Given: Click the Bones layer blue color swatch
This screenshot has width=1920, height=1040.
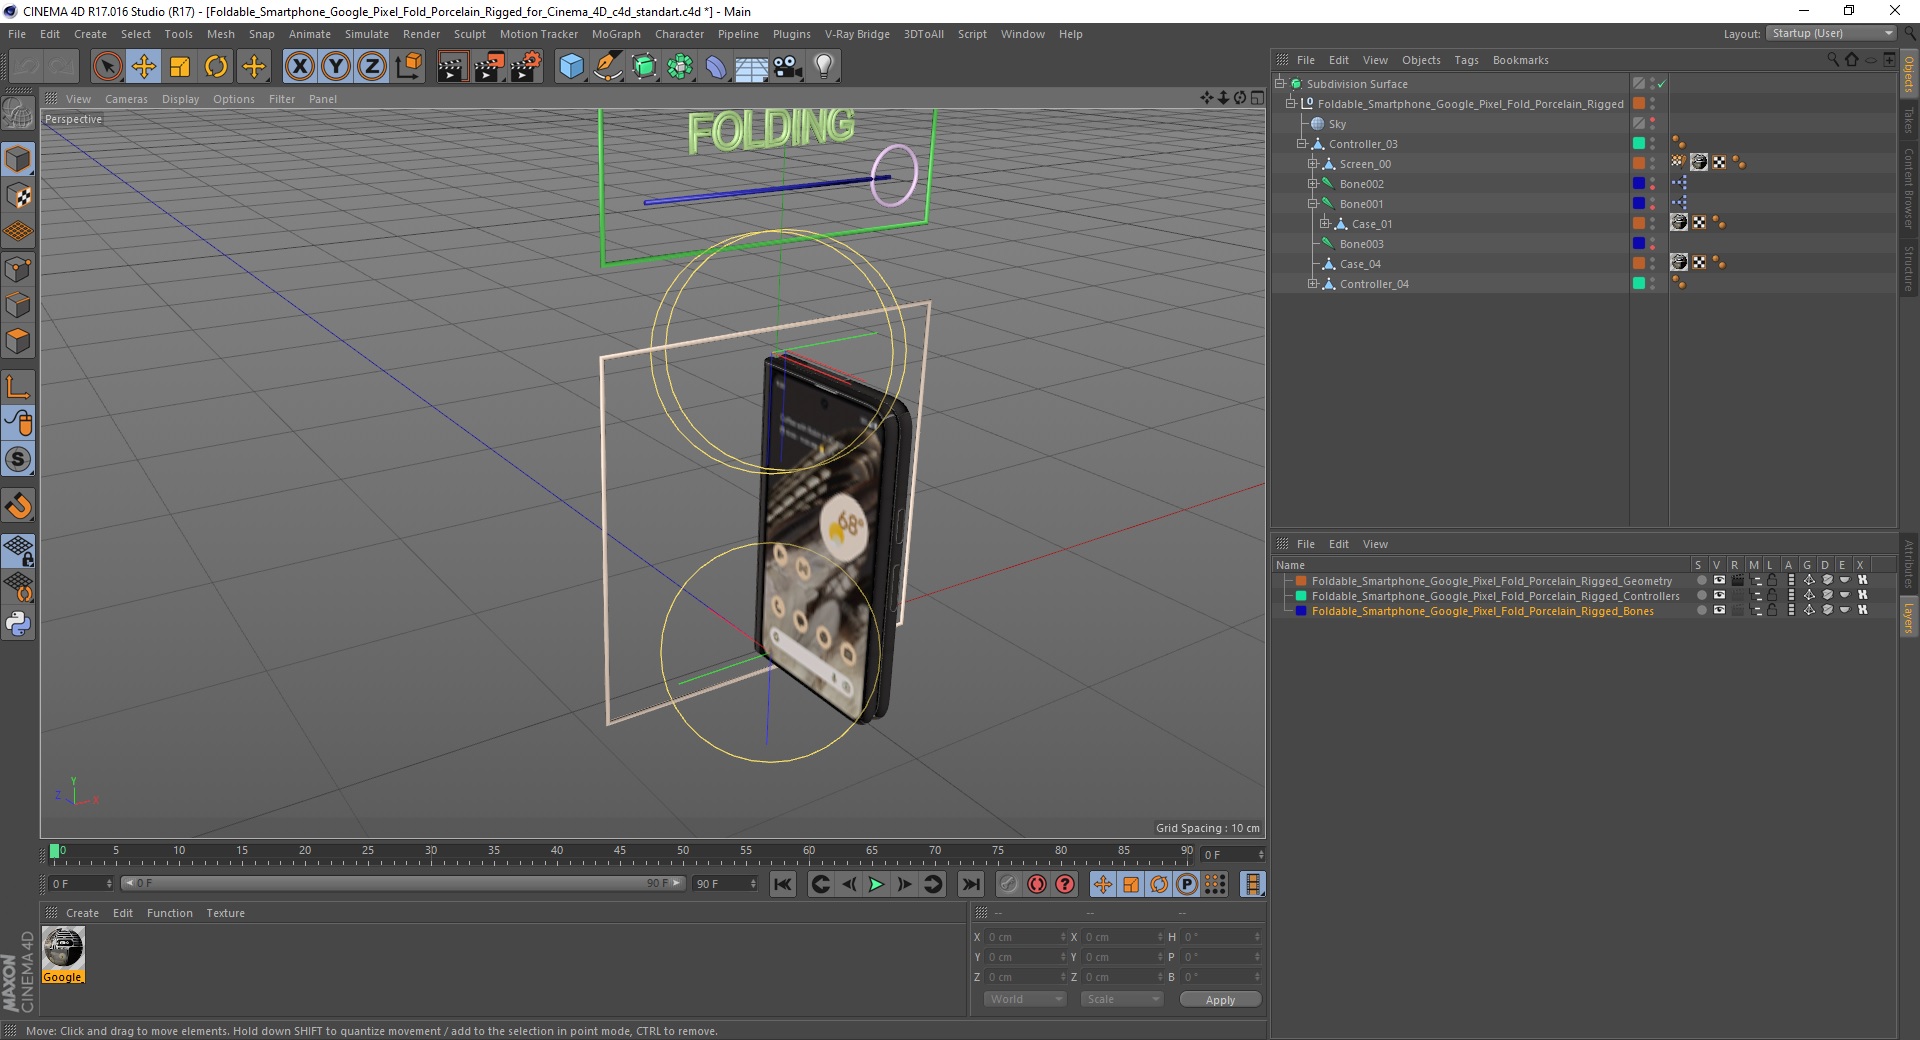Looking at the screenshot, I should (x=1301, y=611).
